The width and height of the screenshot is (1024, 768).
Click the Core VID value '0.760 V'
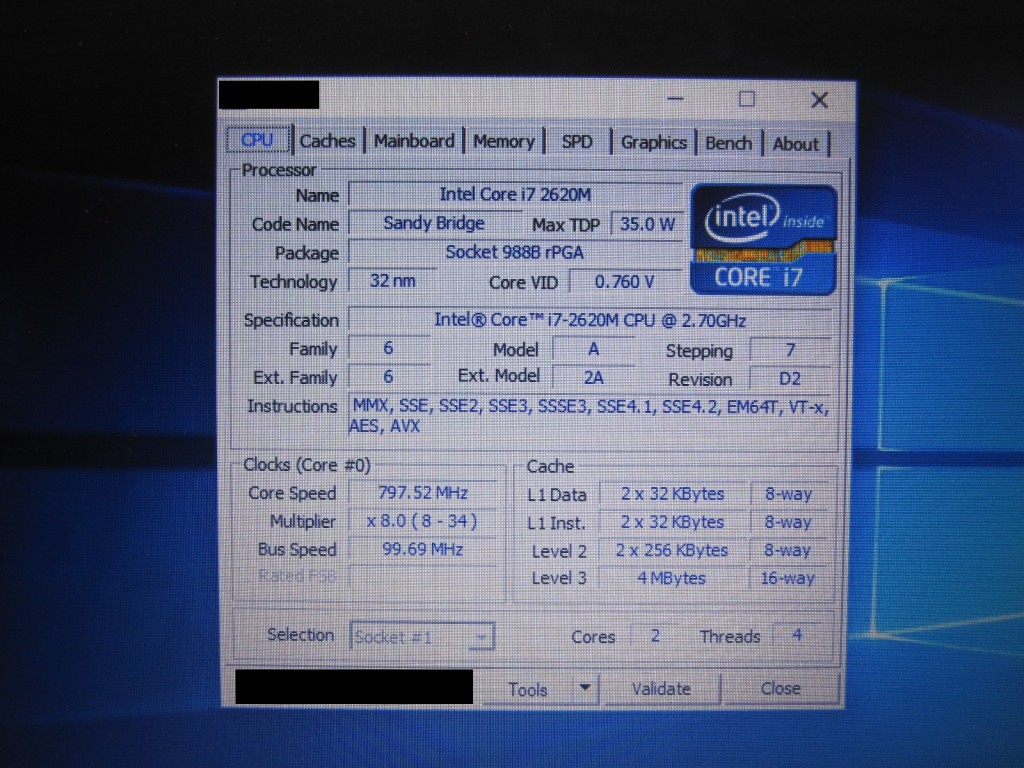pyautogui.click(x=624, y=281)
